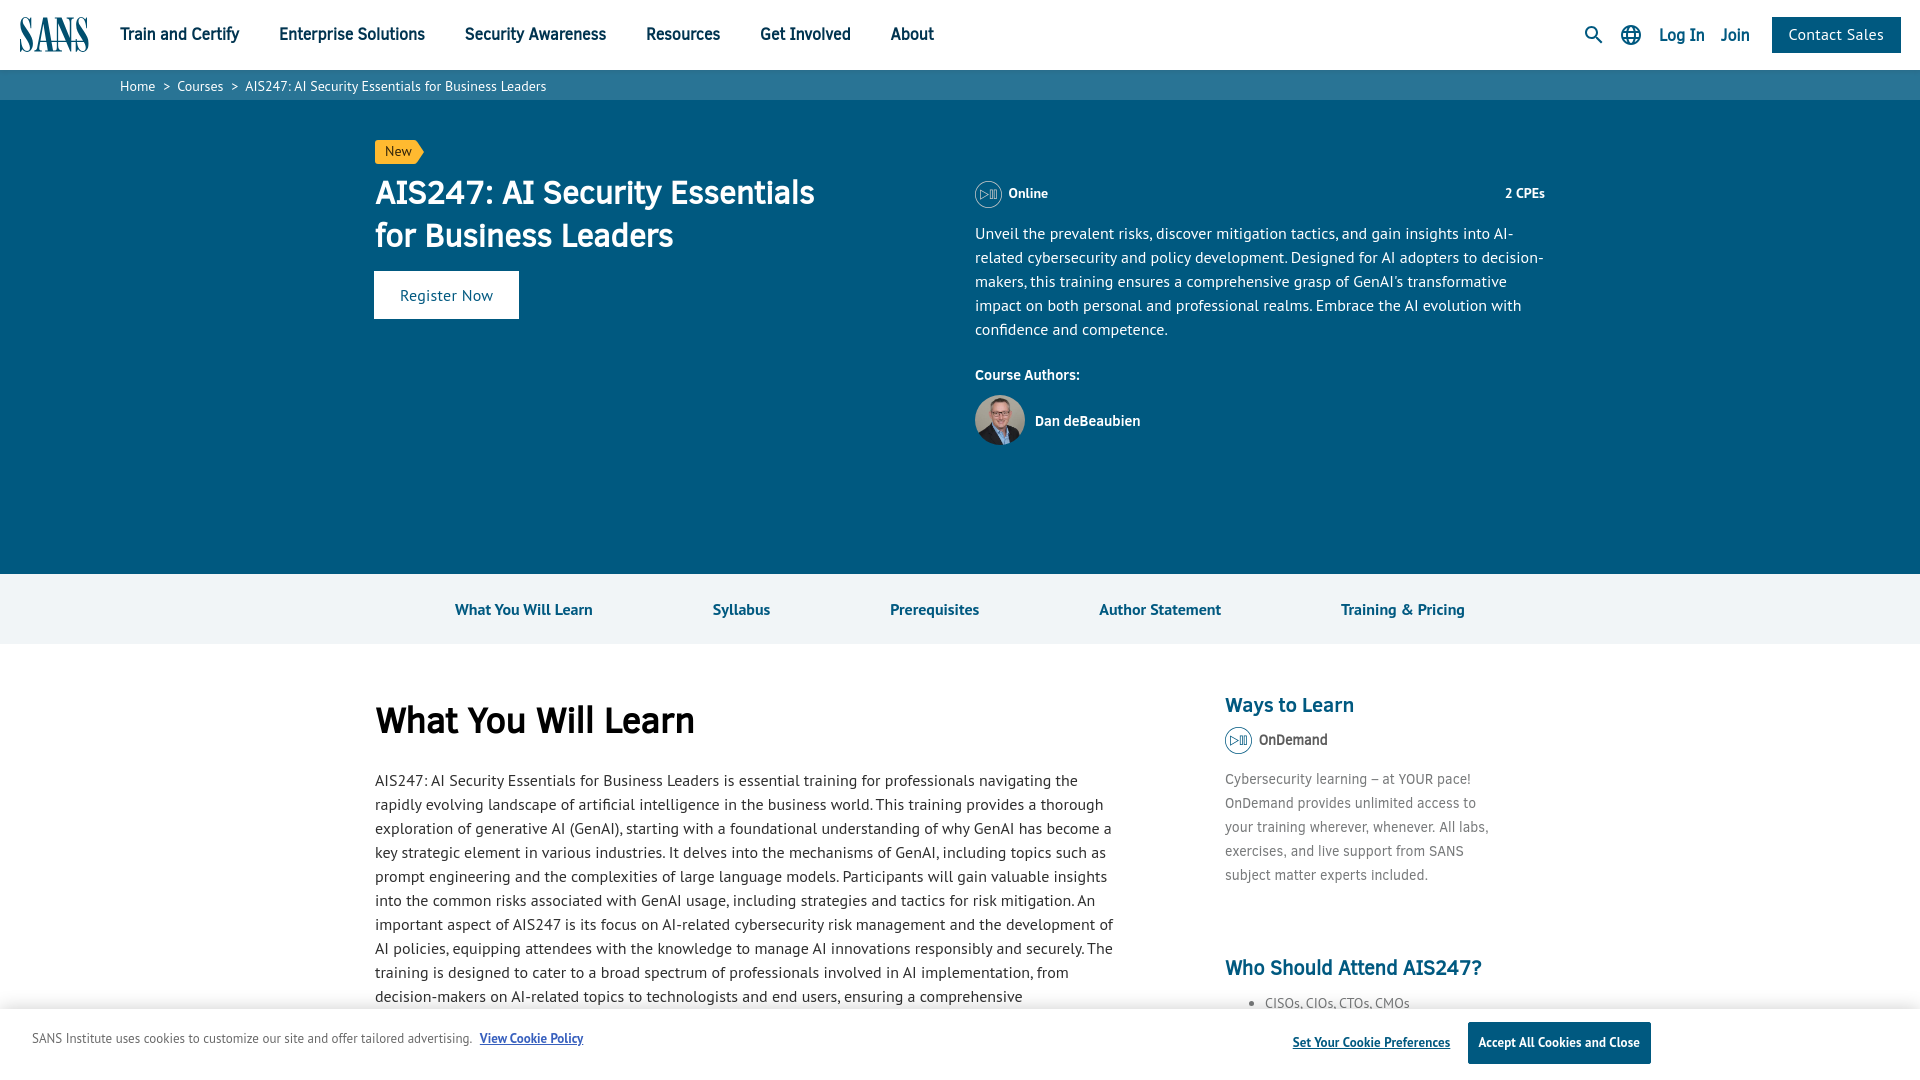Click the author avatar icon for Dan deBeaubien
This screenshot has width=1920, height=1080.
point(1000,419)
